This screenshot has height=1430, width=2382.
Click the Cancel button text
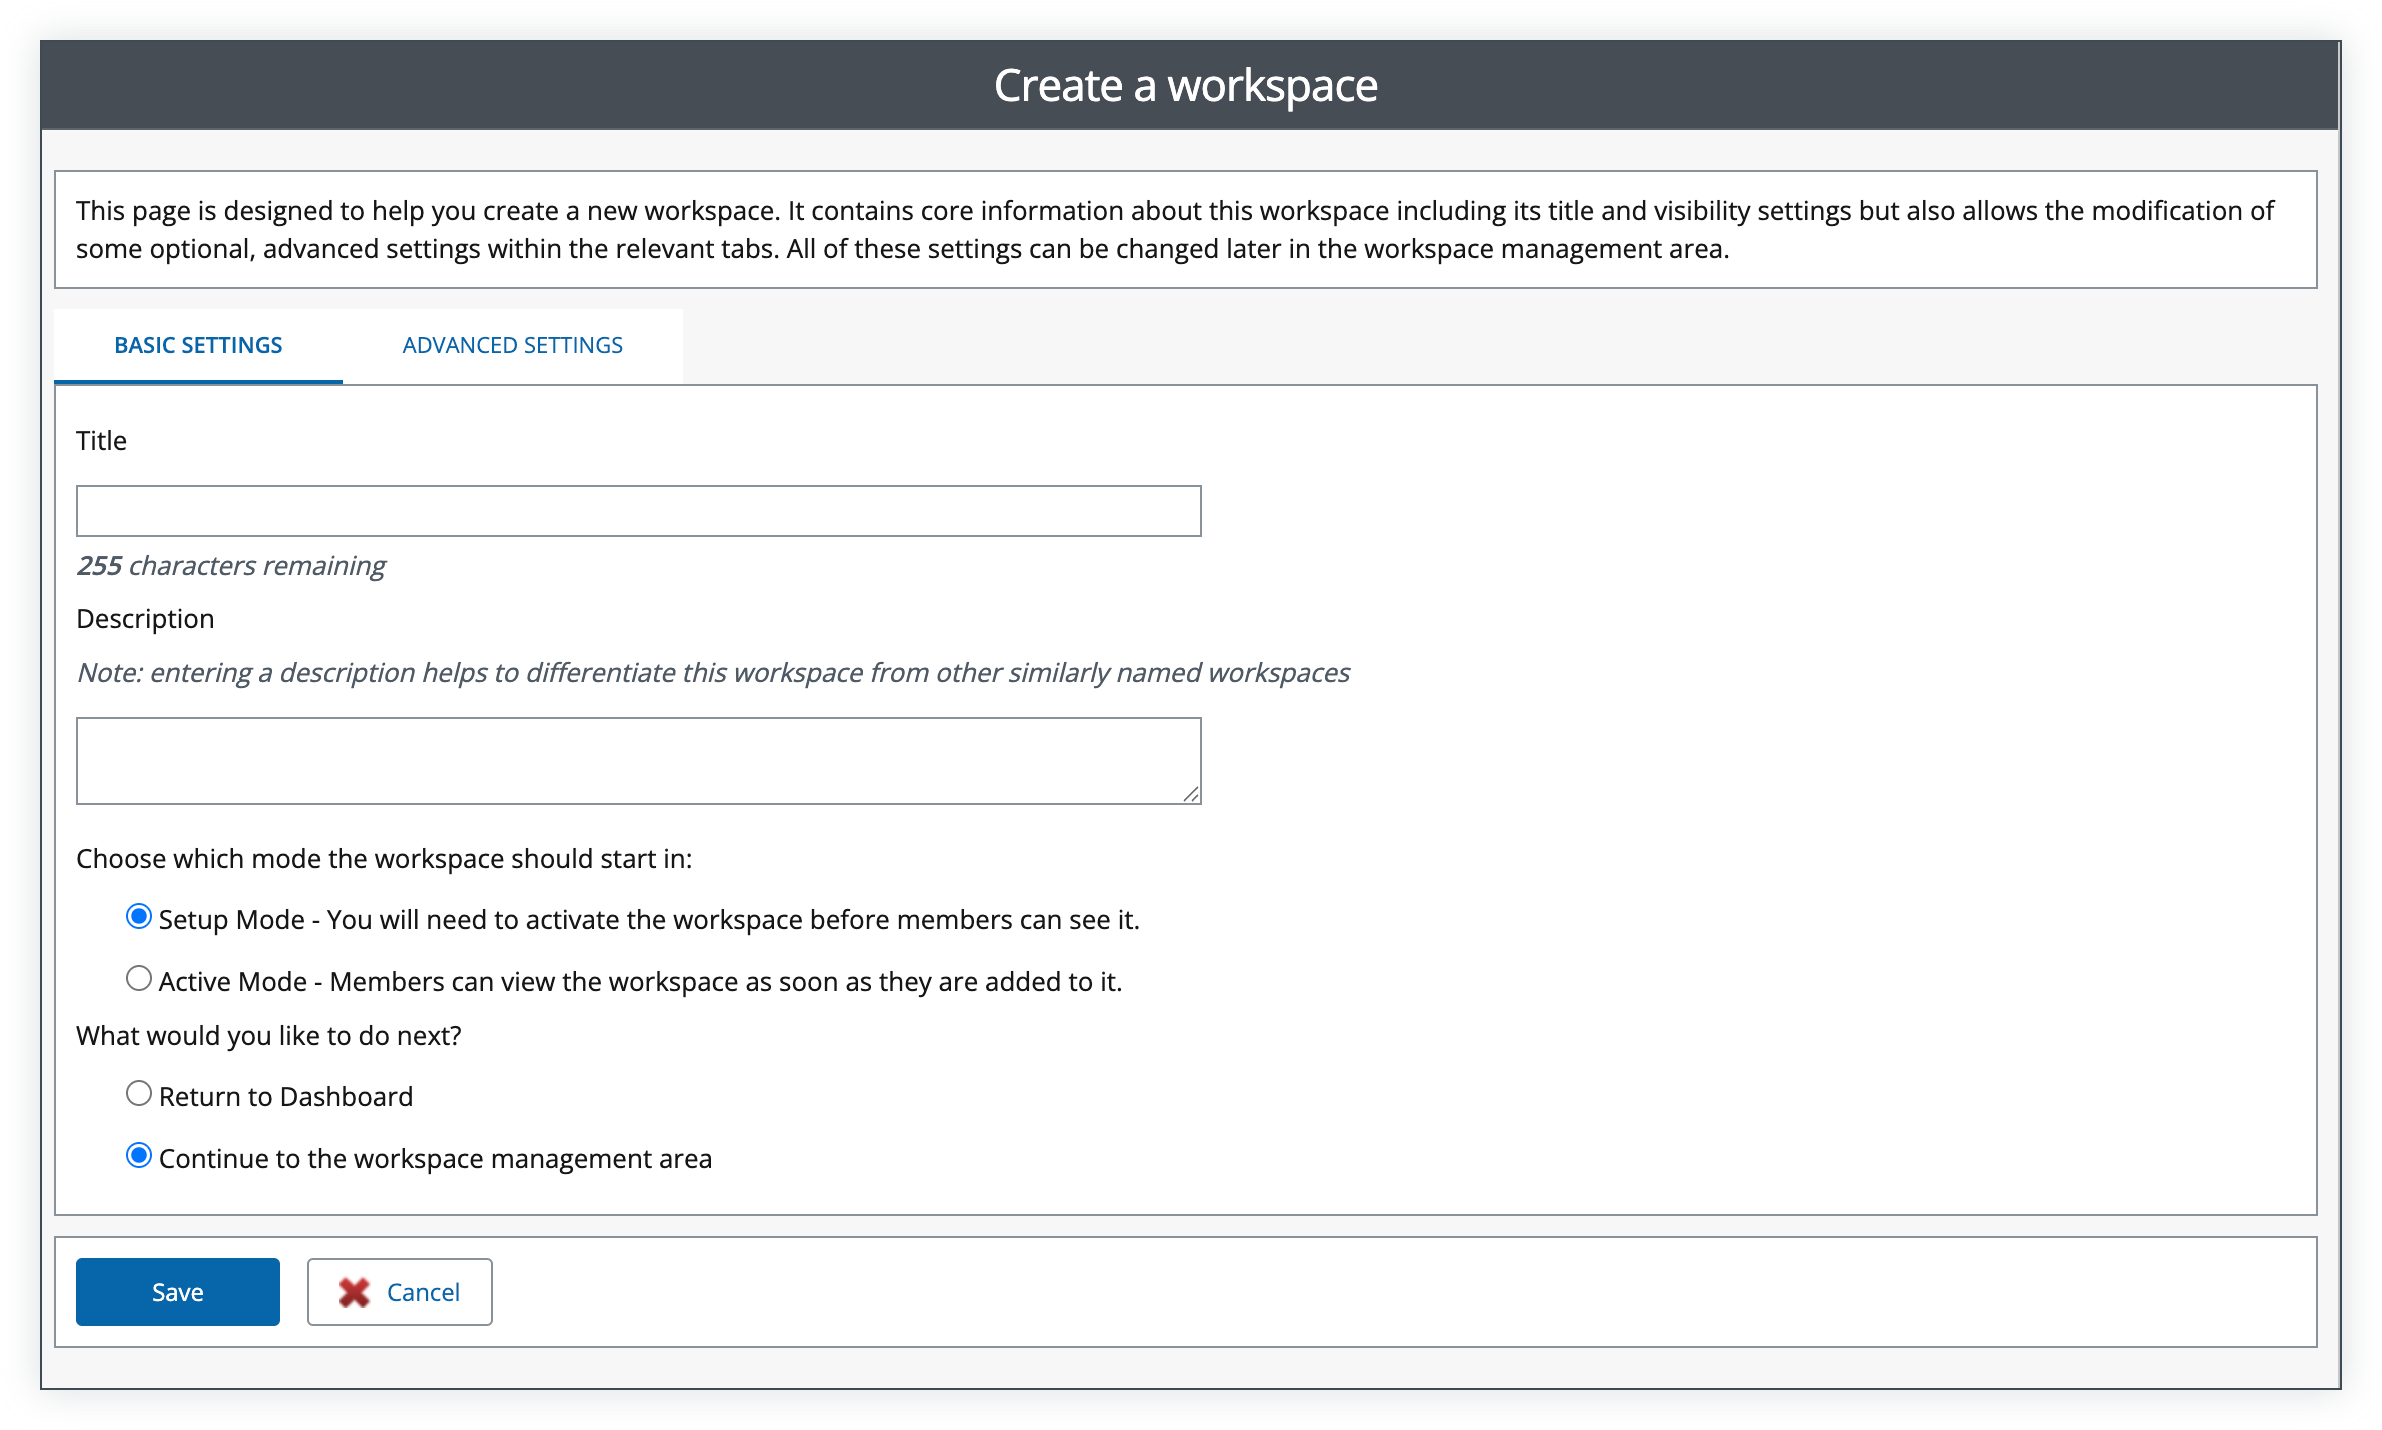click(423, 1292)
